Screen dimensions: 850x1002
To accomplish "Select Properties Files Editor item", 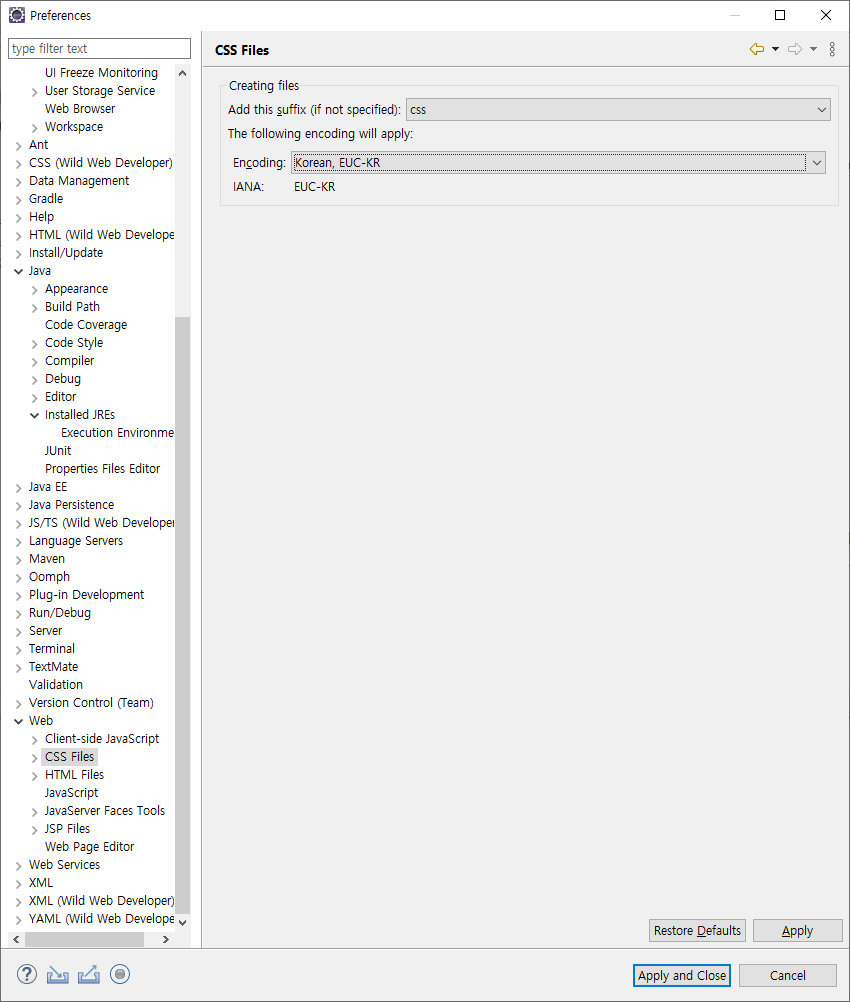I will point(102,468).
